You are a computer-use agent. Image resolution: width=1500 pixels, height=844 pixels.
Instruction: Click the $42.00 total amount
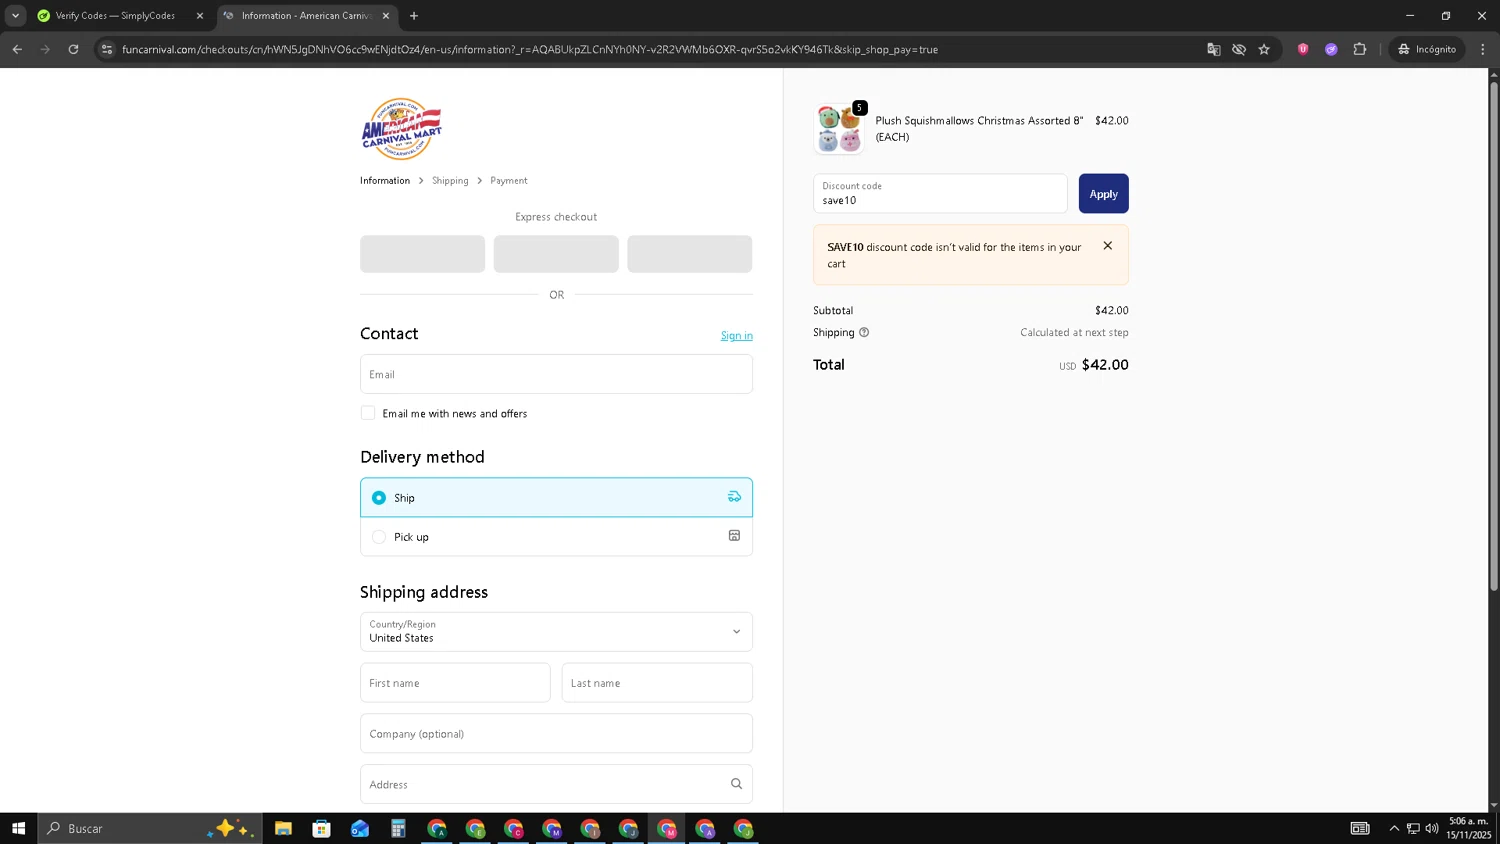(1105, 365)
